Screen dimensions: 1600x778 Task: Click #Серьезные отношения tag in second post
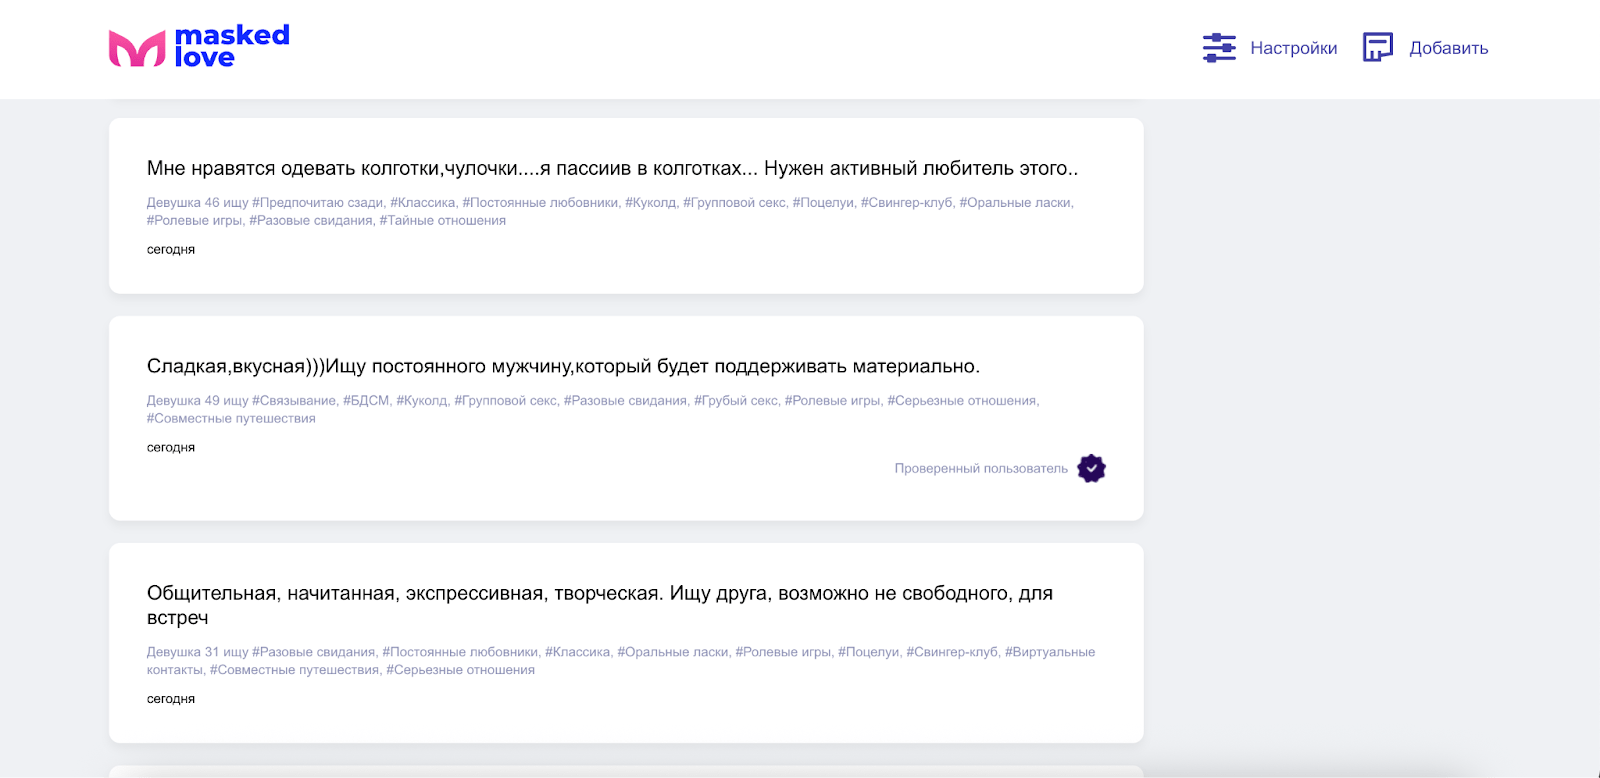tap(962, 401)
